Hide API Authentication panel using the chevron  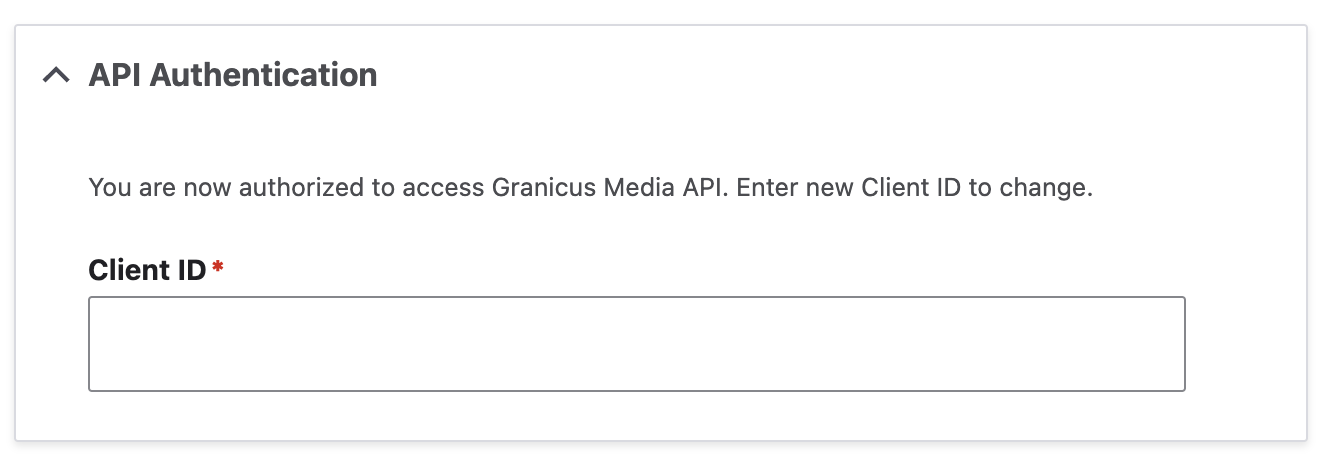coord(56,75)
